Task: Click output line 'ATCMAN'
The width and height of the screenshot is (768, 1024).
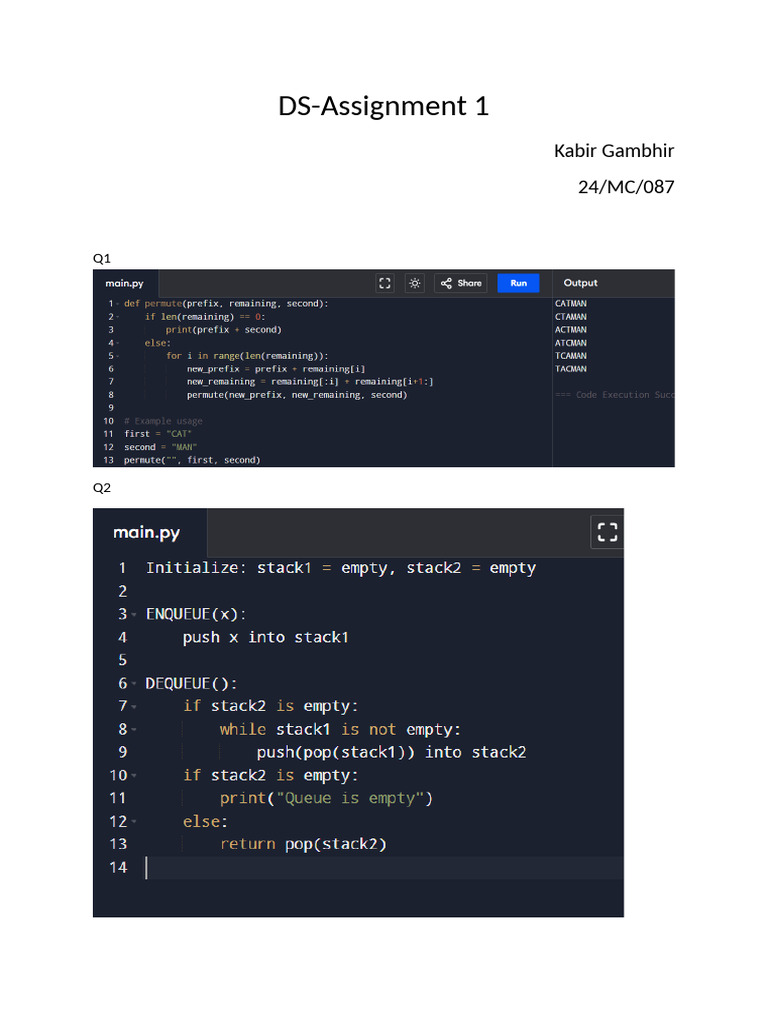Action: [571, 343]
